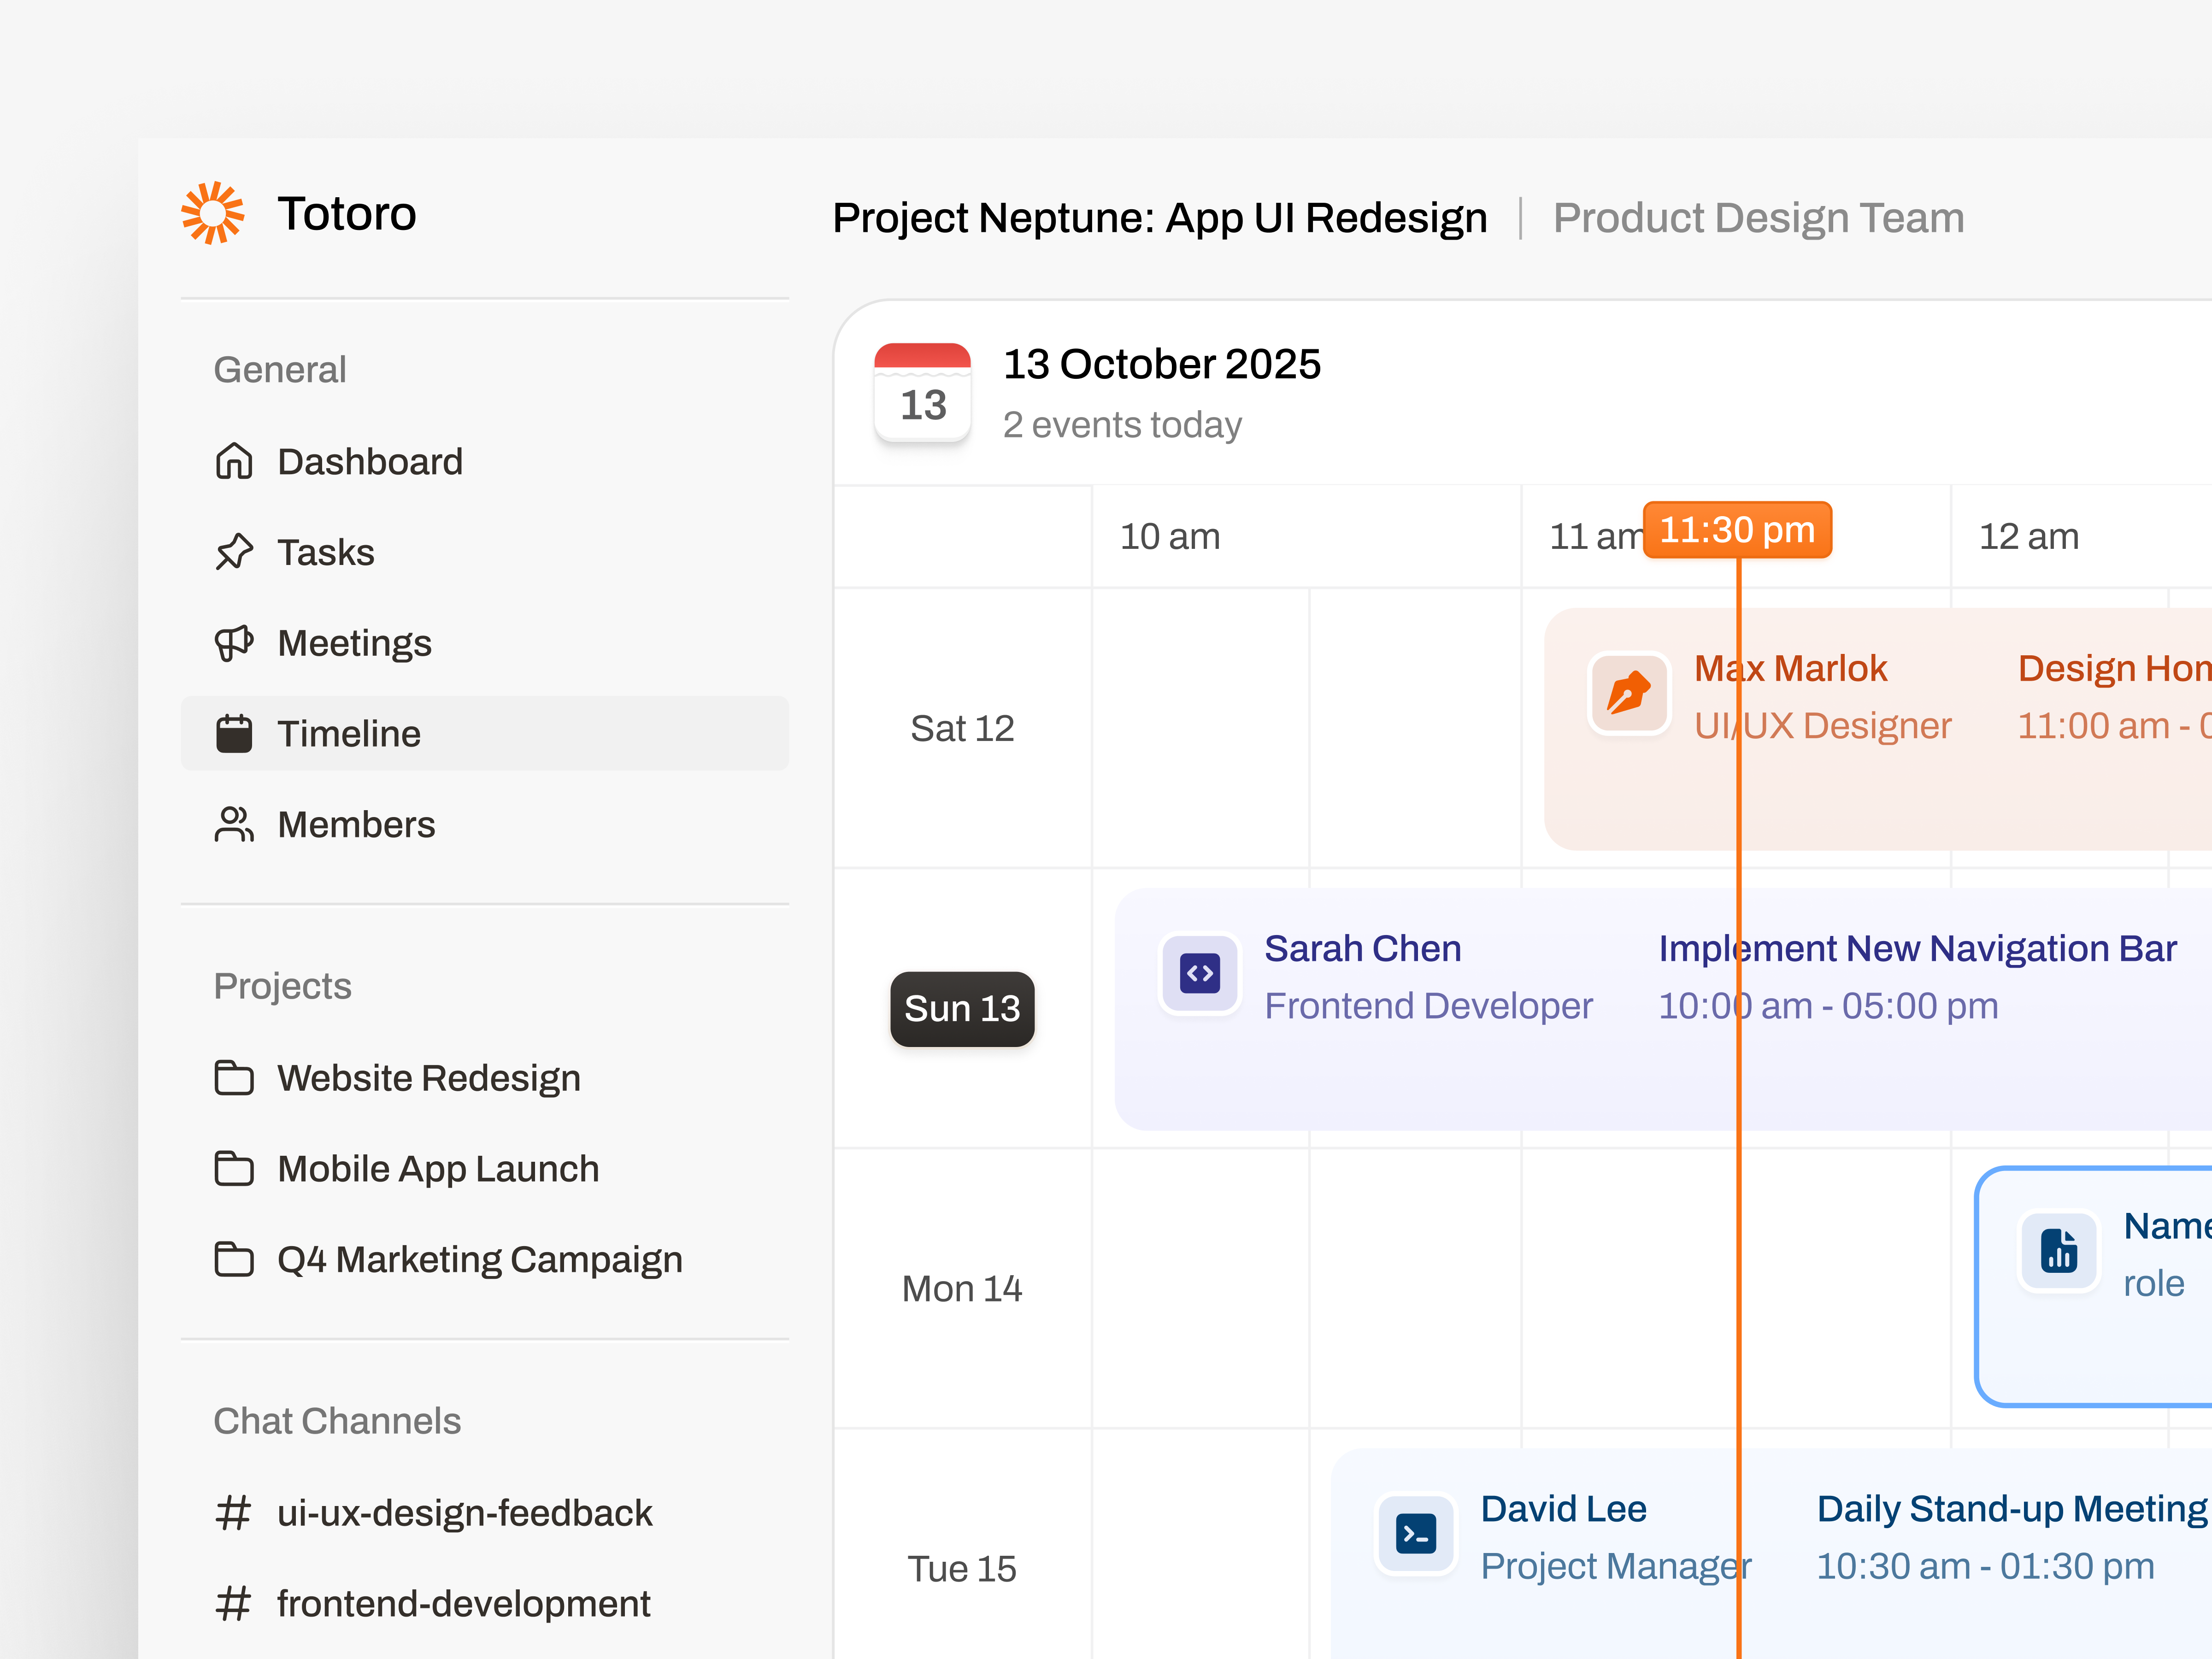Click the Project Neptune: App UI Redesign title
This screenshot has height=1659, width=2212.
[1160, 218]
